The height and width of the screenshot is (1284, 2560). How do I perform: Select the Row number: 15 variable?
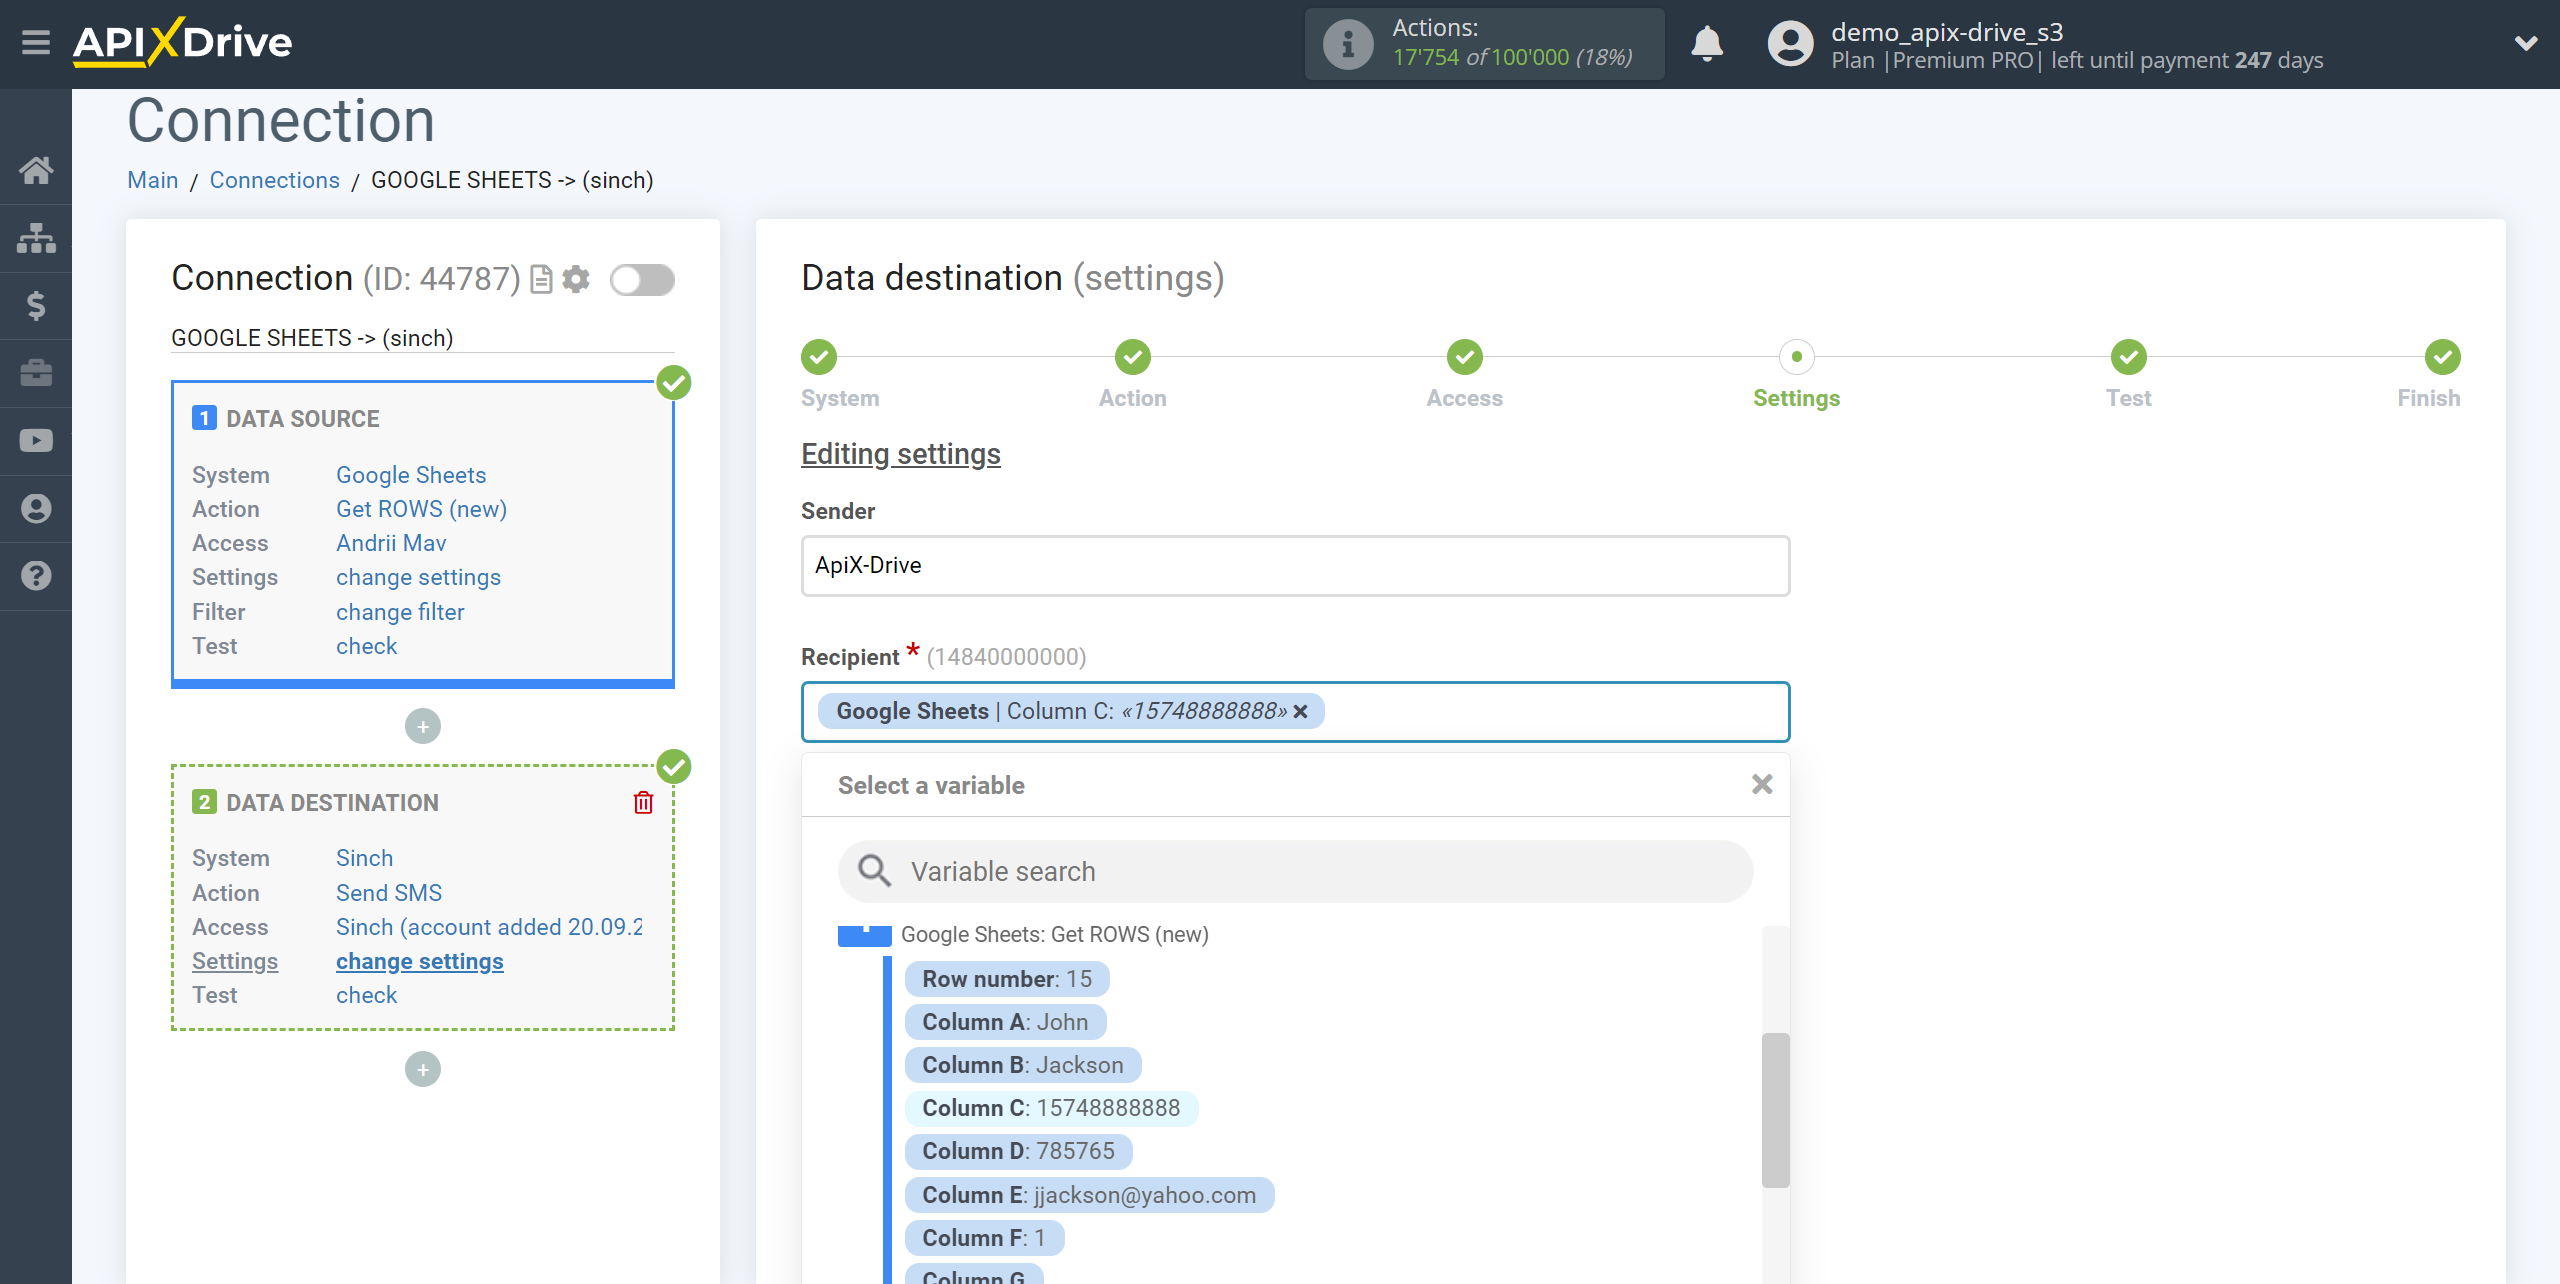pos(1007,979)
